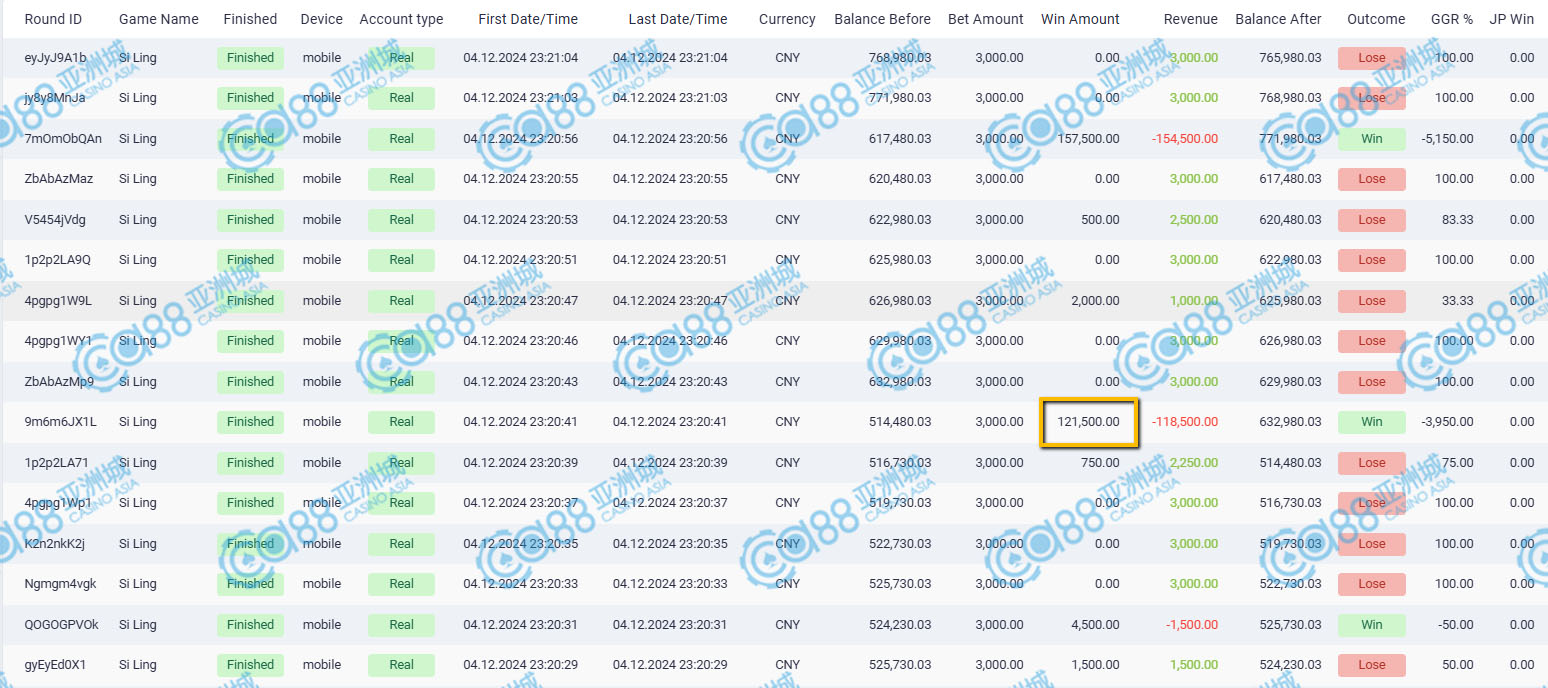Select round ID ZbAbAzMaz

[58, 179]
